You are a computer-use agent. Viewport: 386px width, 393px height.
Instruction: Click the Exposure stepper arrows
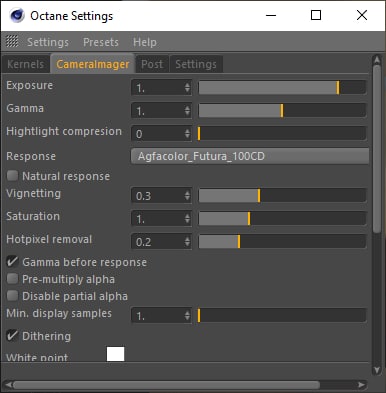click(x=187, y=88)
